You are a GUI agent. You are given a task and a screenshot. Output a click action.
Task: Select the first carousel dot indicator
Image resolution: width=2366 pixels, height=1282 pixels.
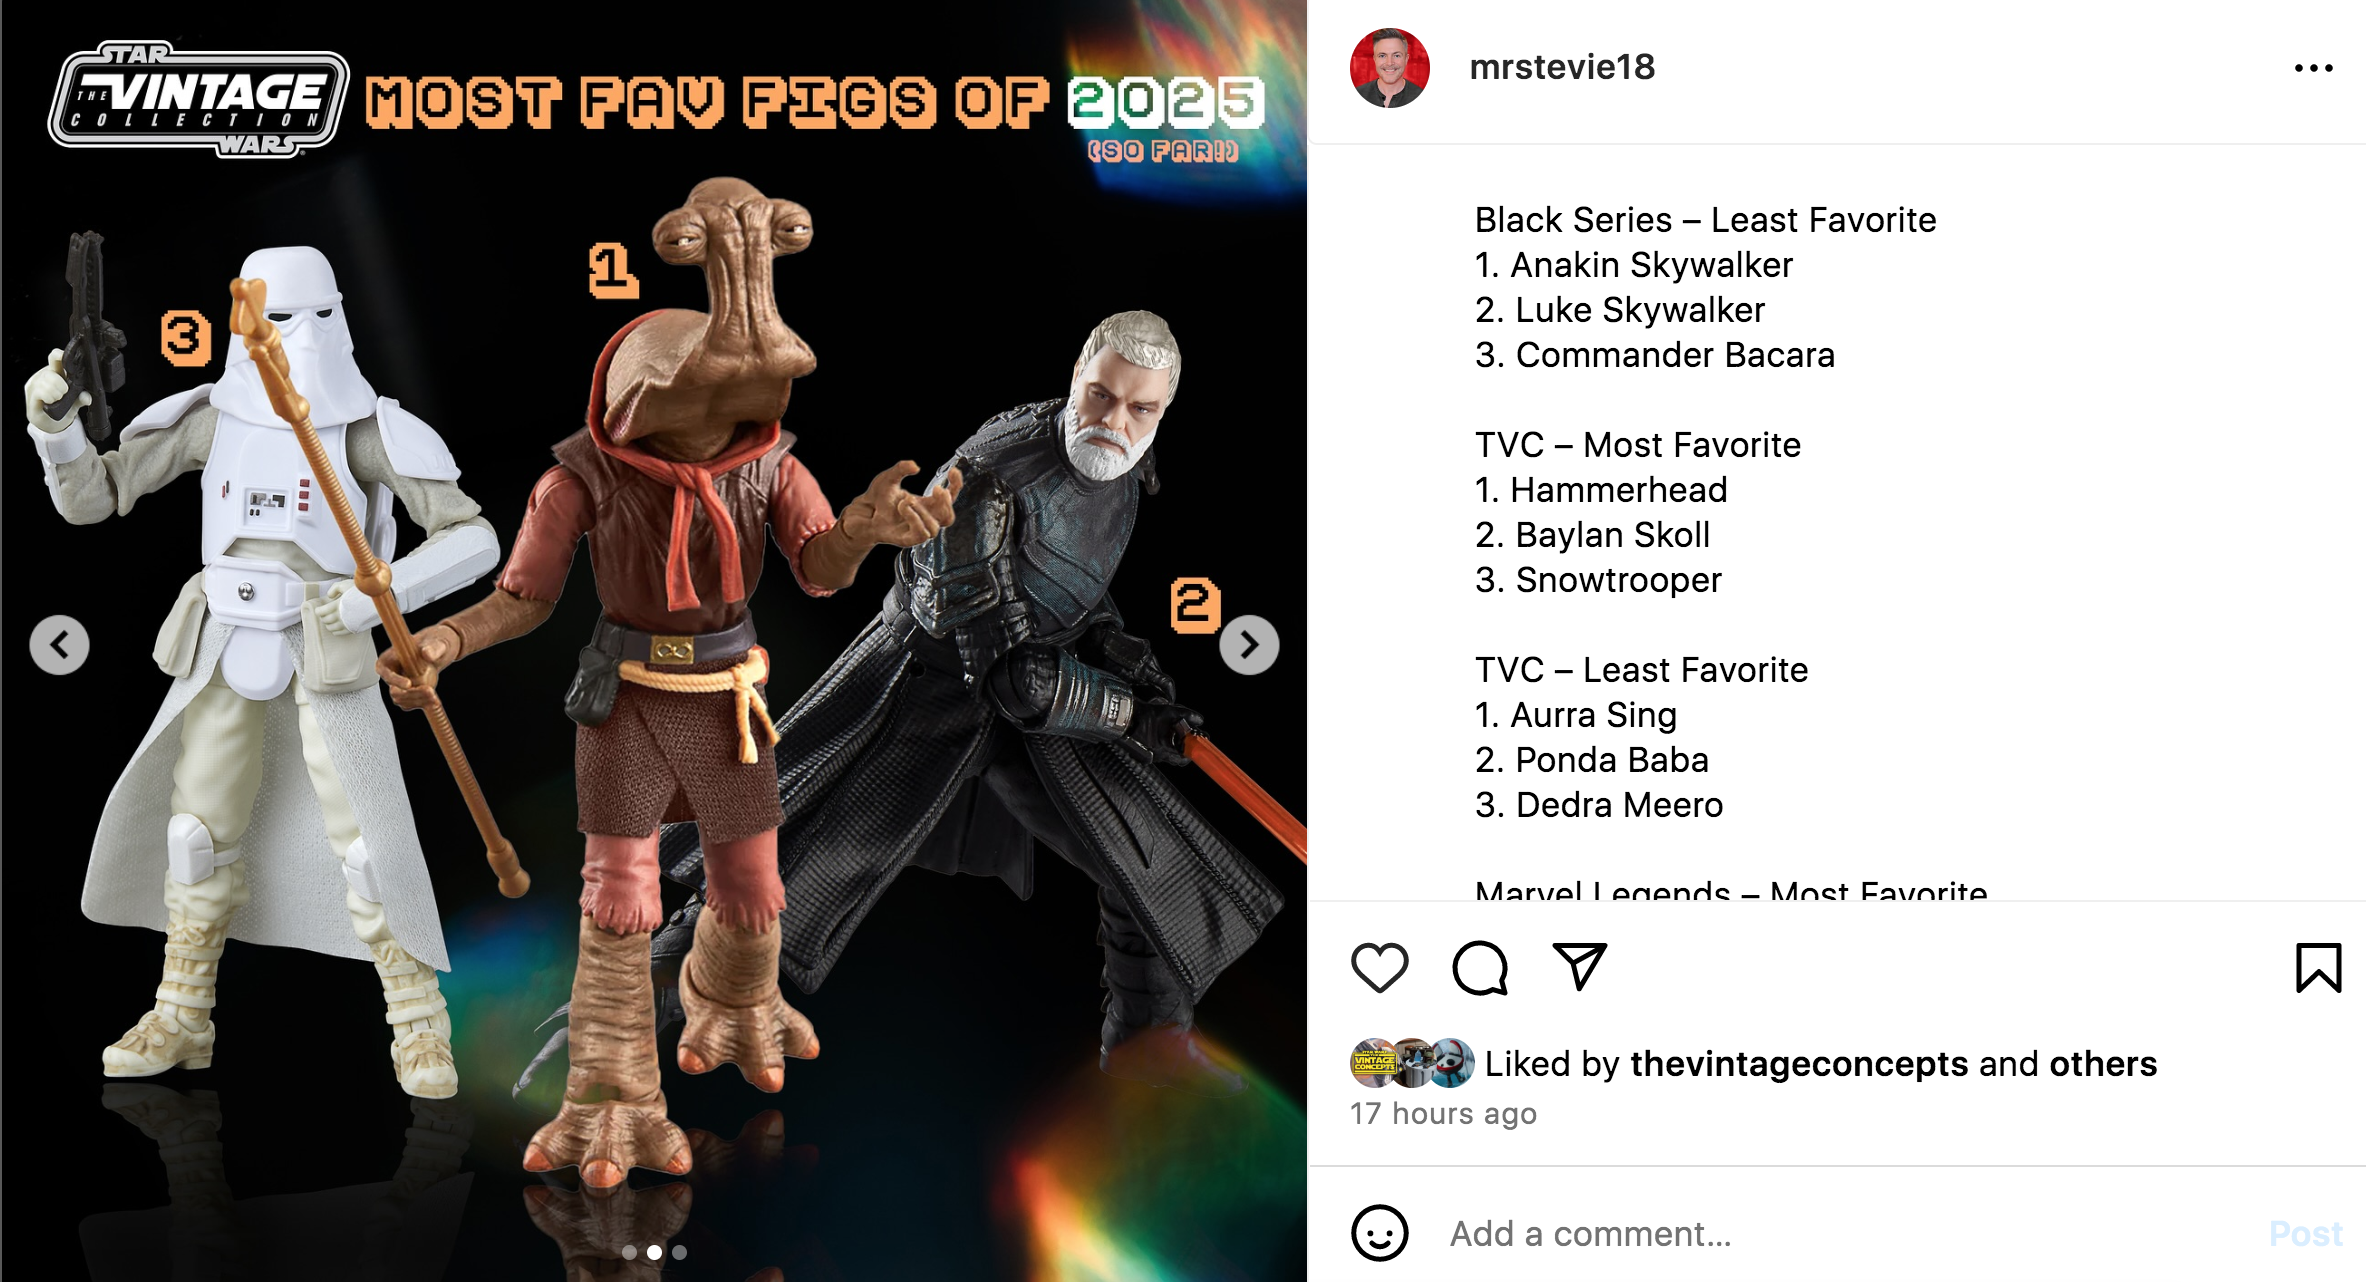pyautogui.click(x=629, y=1252)
